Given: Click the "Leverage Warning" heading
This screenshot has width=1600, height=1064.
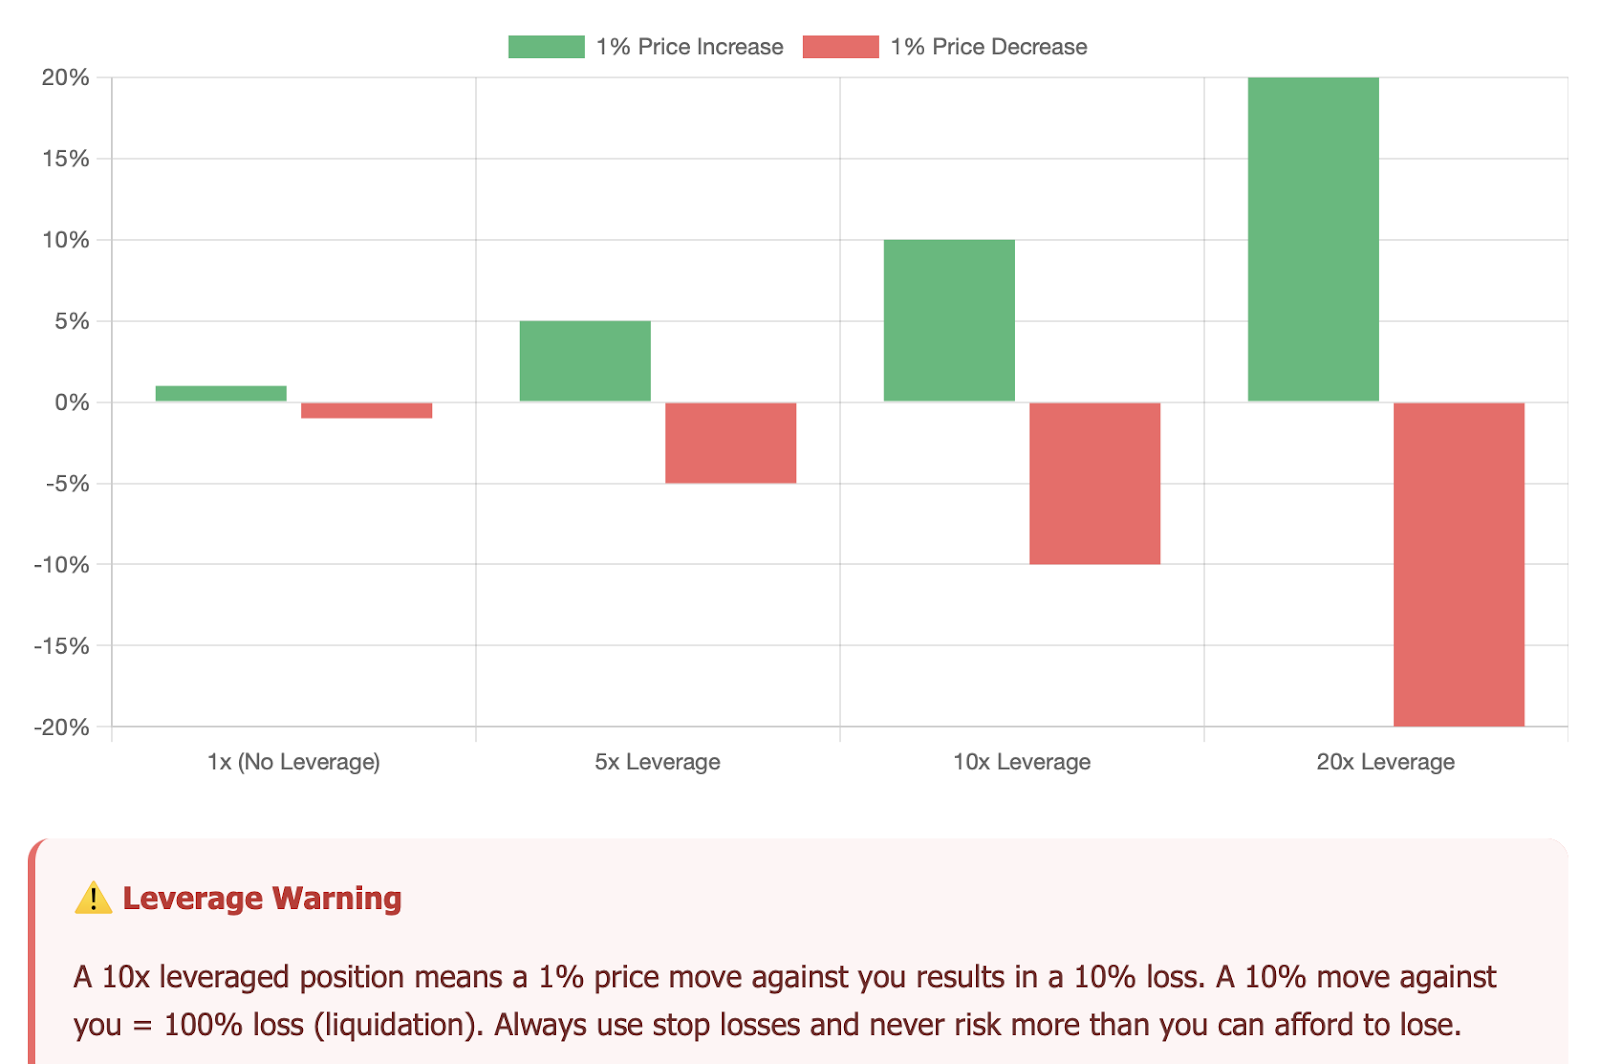Looking at the screenshot, I should 262,898.
